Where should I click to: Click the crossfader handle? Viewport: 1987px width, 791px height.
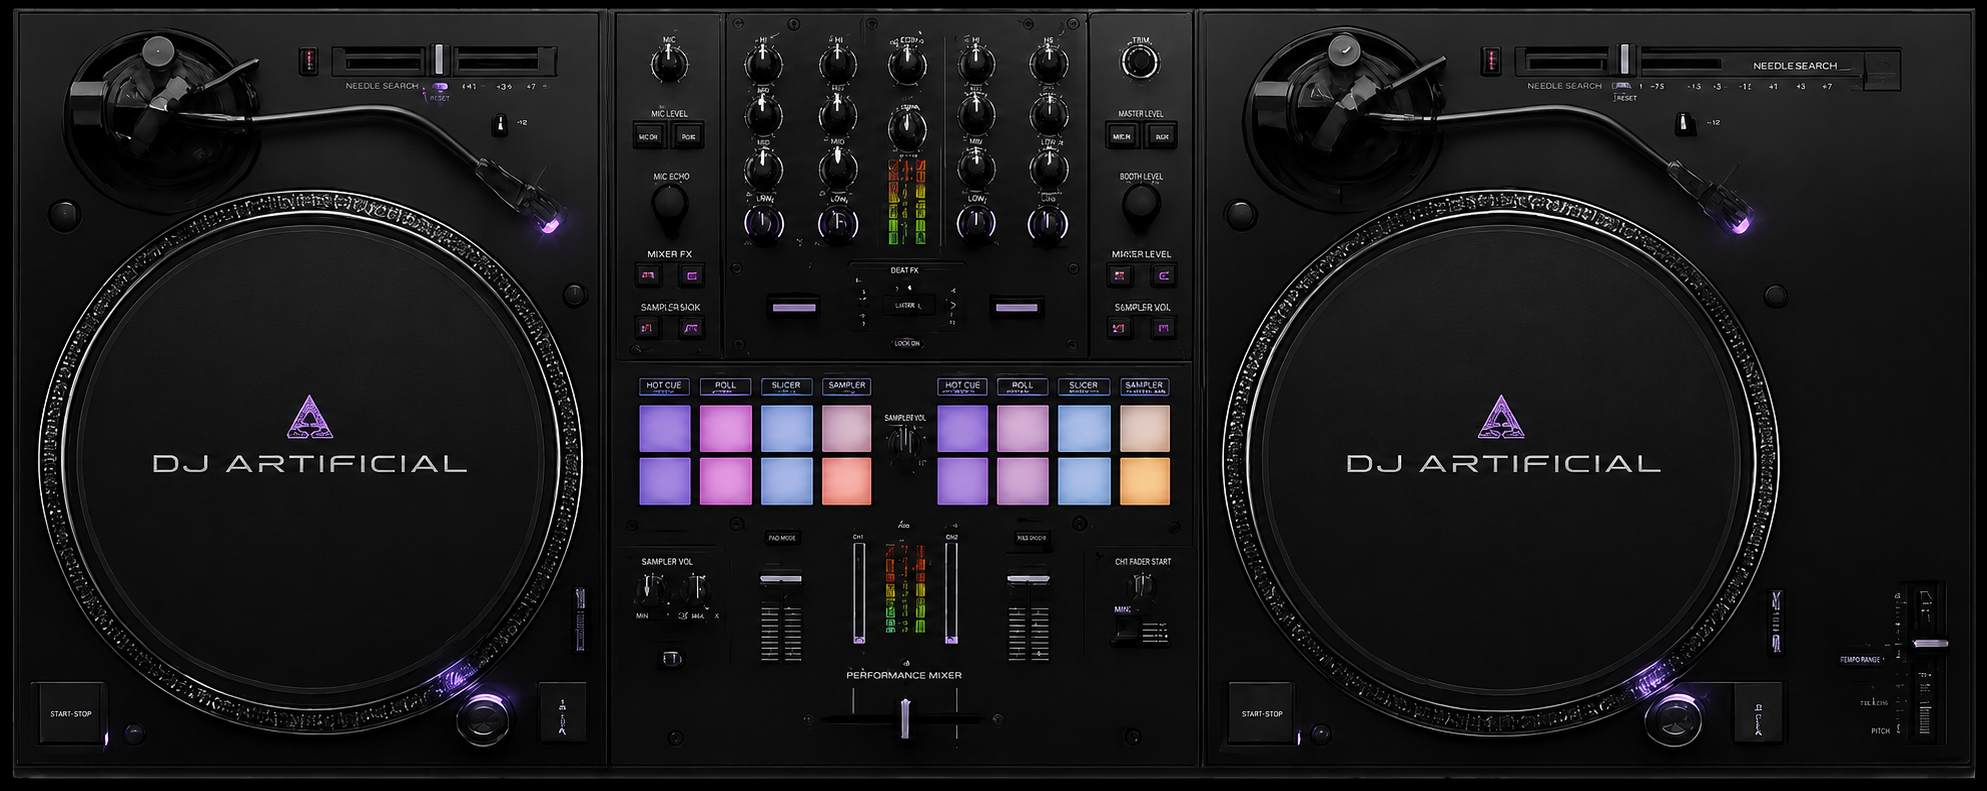905,718
